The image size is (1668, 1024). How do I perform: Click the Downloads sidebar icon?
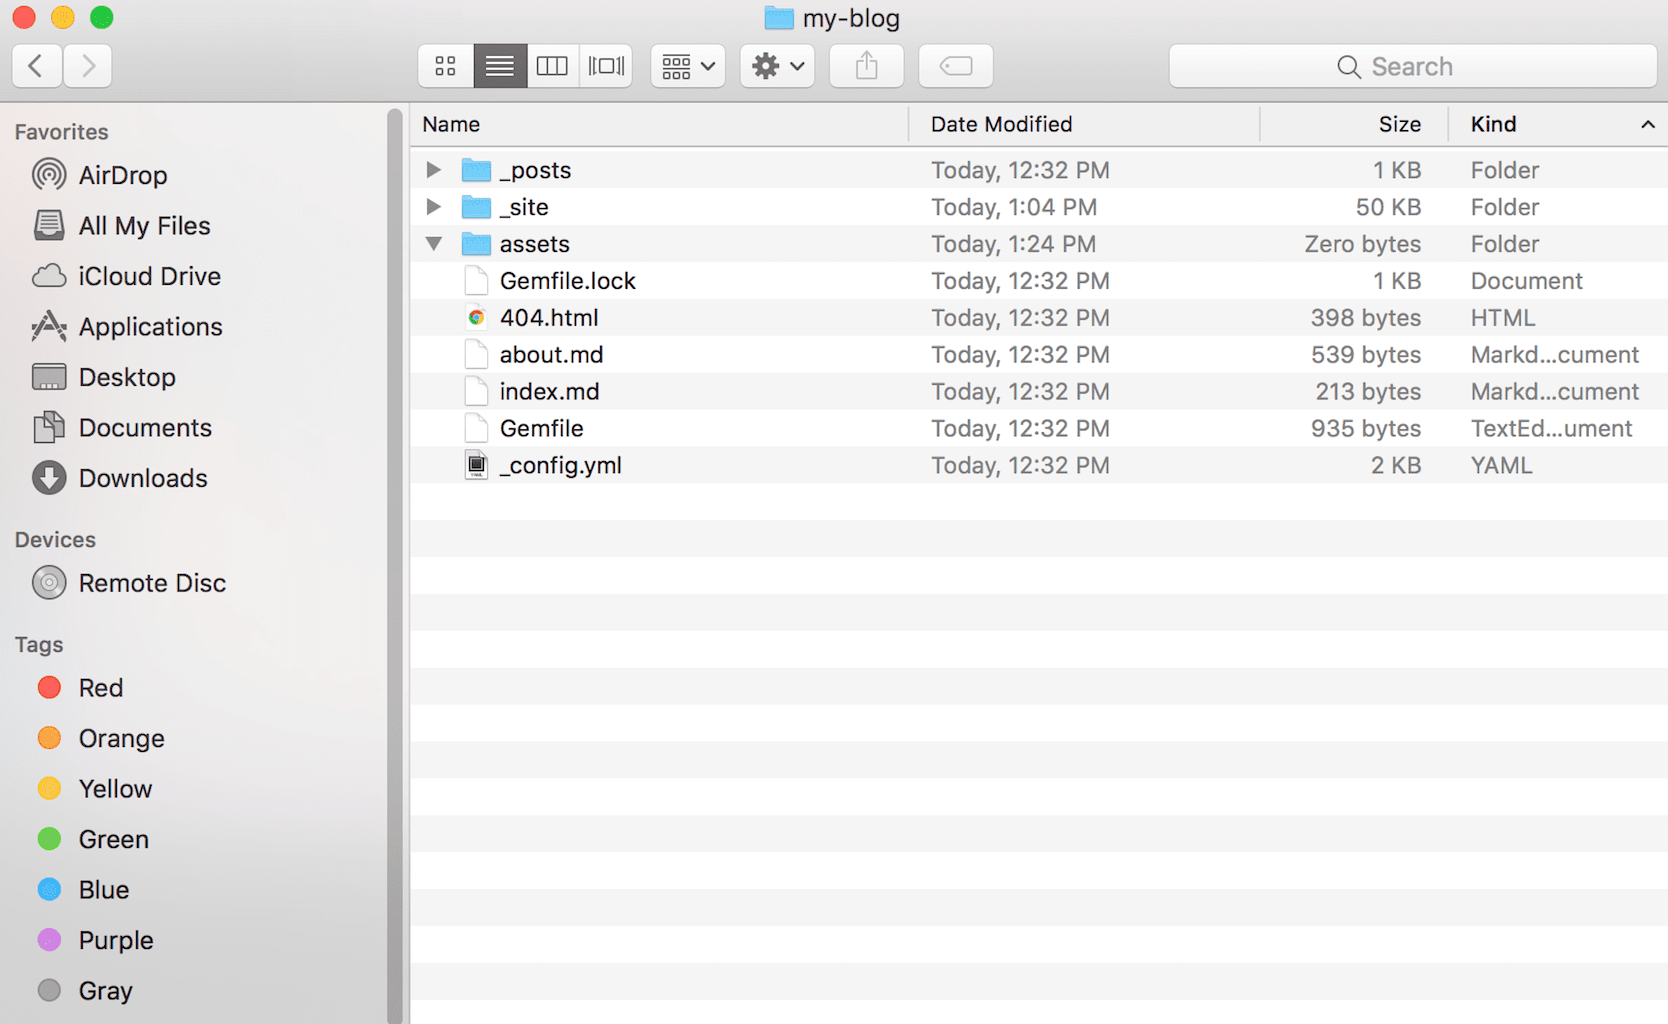click(x=49, y=478)
